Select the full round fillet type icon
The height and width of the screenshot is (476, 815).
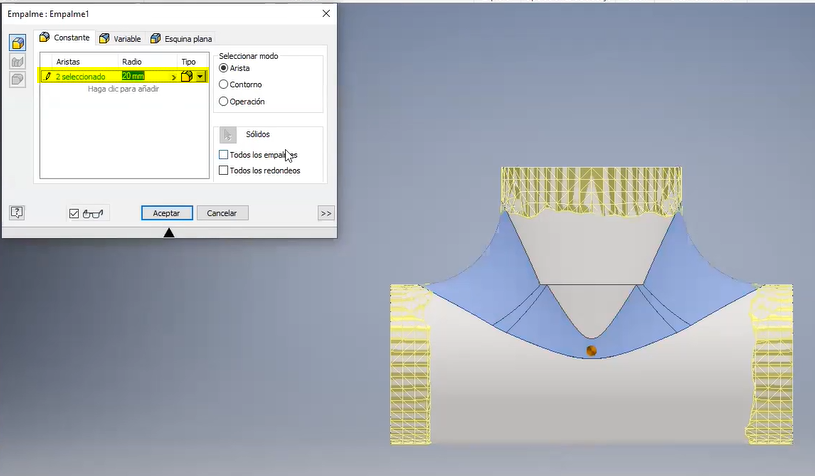click(18, 80)
